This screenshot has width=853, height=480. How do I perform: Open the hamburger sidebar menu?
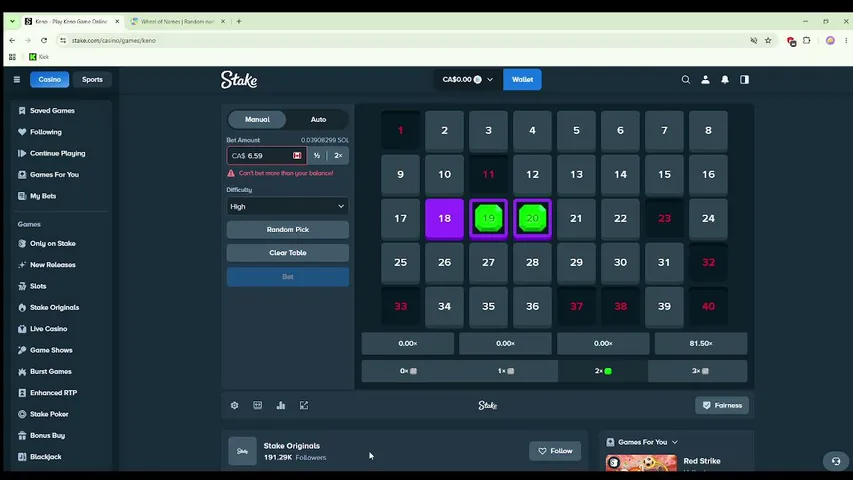(x=17, y=79)
